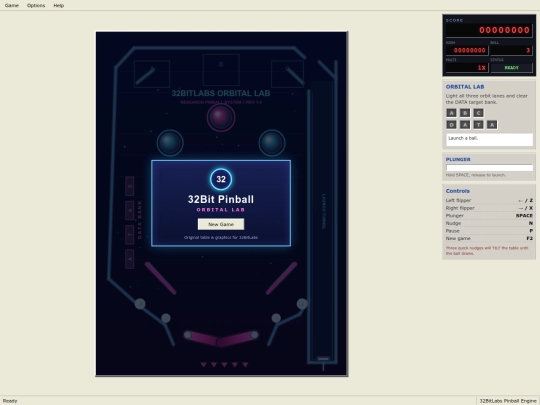Image resolution: width=540 pixels, height=405 pixels.
Task: Click the PLUNGER panel heading
Action: (x=458, y=159)
